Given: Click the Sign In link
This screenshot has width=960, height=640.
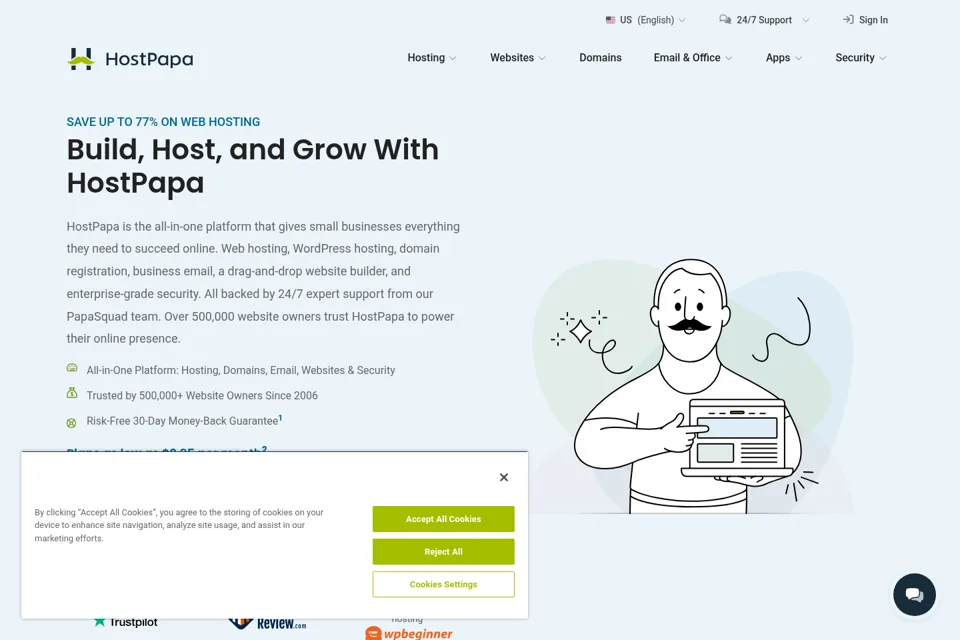Looking at the screenshot, I should click(x=865, y=20).
